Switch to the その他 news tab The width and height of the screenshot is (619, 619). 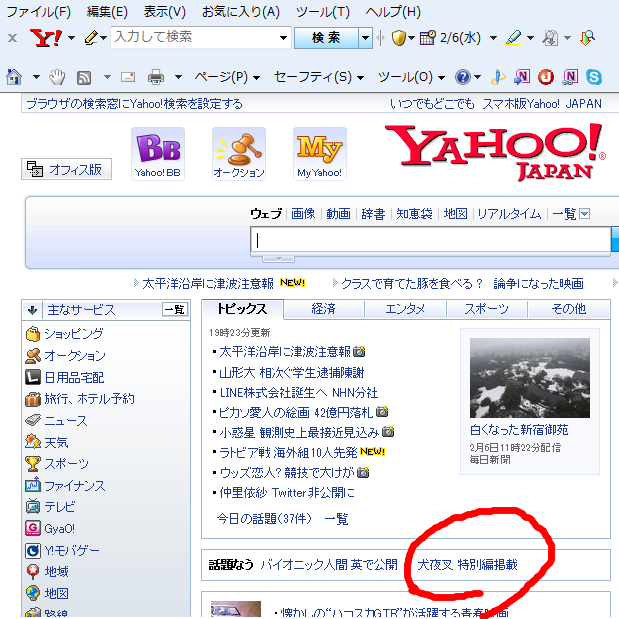click(569, 309)
